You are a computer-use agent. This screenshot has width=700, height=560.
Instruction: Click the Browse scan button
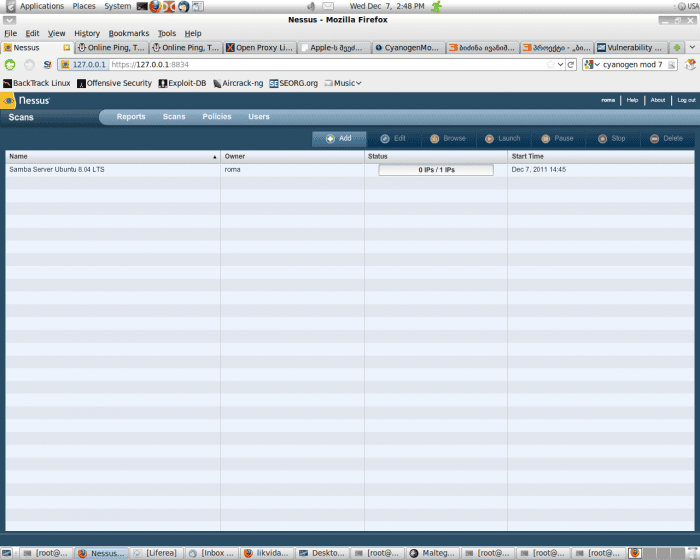pyautogui.click(x=448, y=138)
